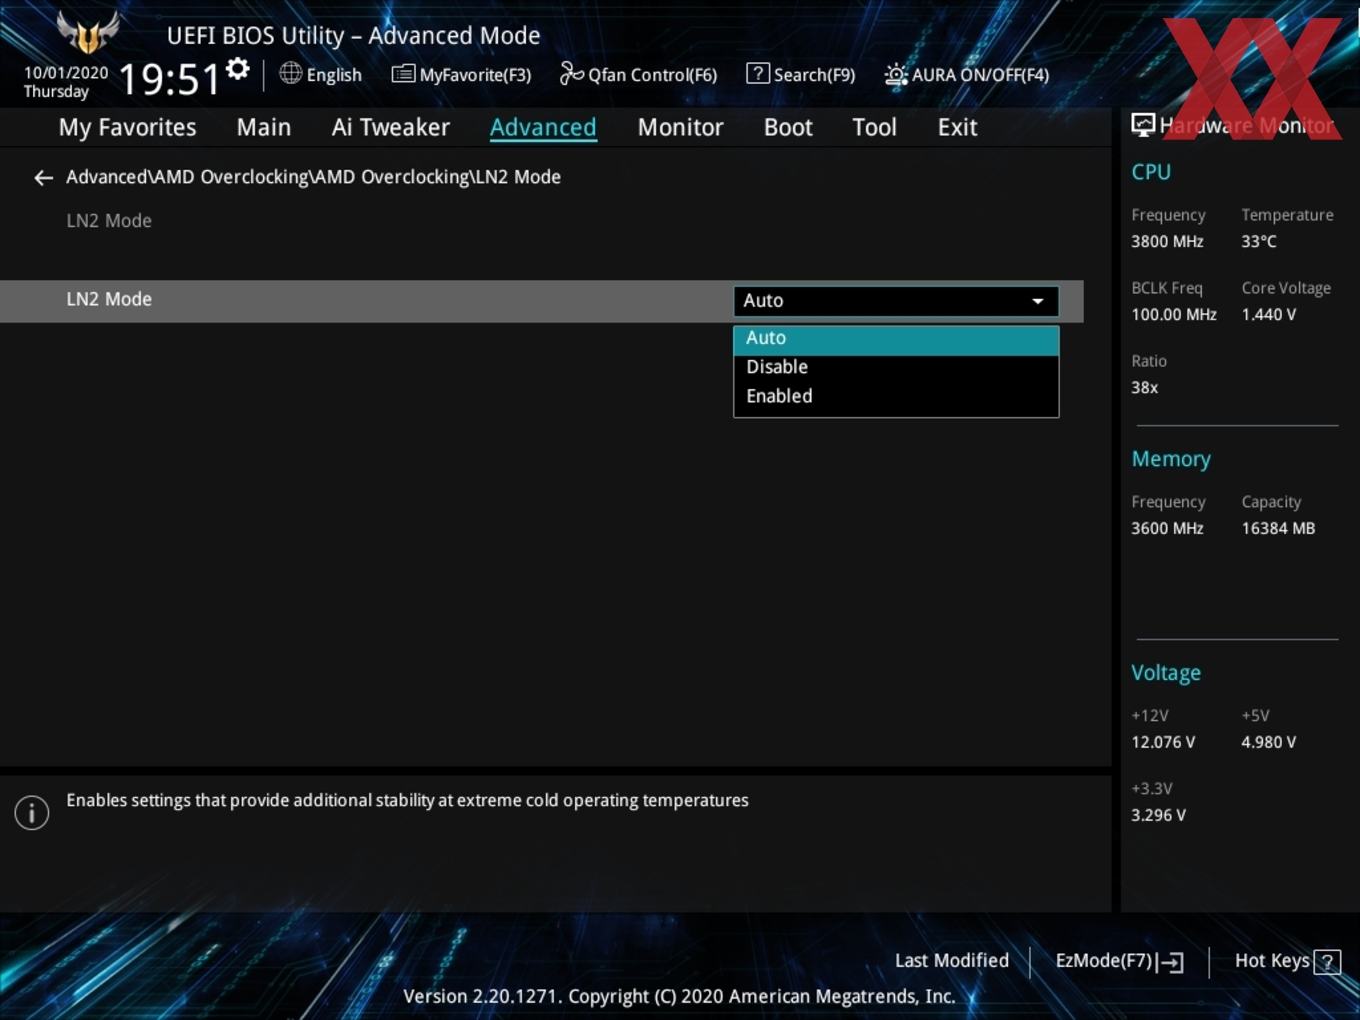Image resolution: width=1360 pixels, height=1020 pixels.
Task: Open the Boot tab
Action: coord(788,127)
